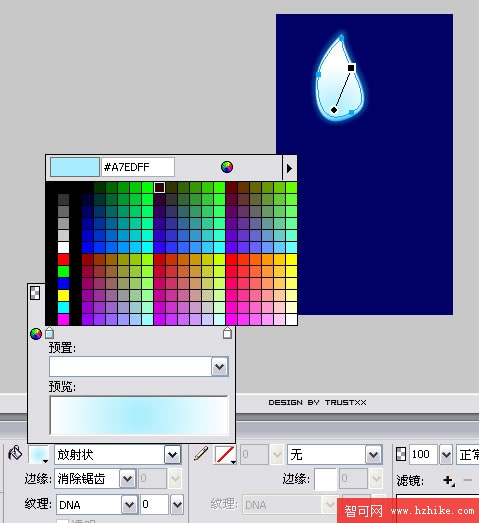Click the left gradient color stop
This screenshot has width=479, height=523.
tap(49, 333)
